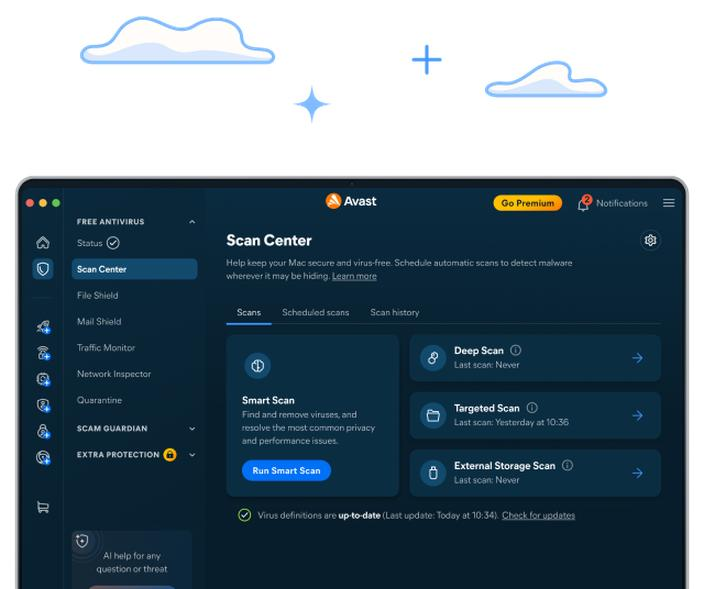Open the shopping cart store icon
This screenshot has height=589, width=704.
pyautogui.click(x=43, y=507)
